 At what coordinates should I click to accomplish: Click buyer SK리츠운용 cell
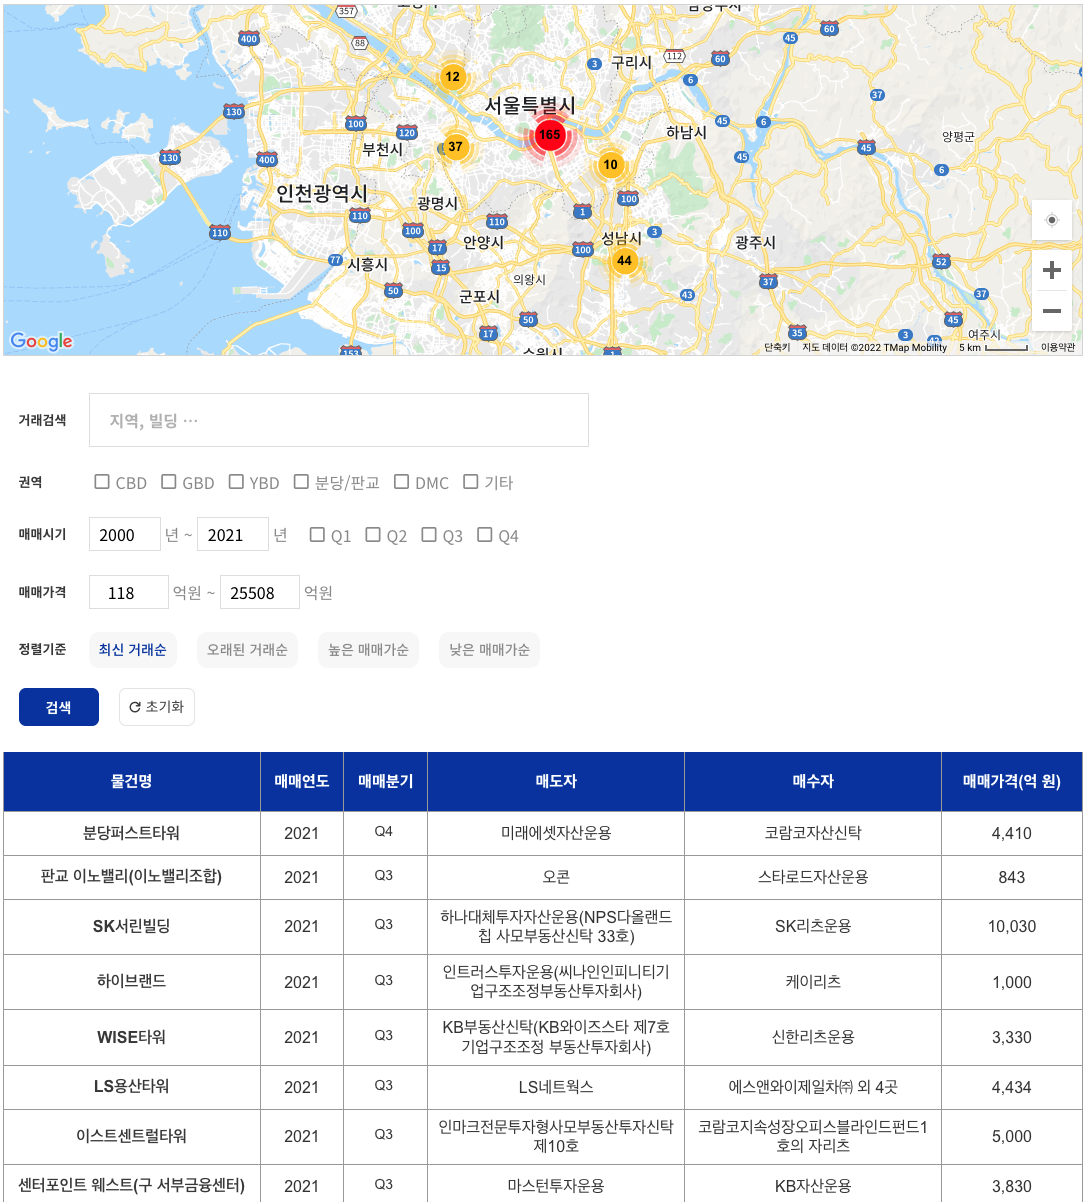pyautogui.click(x=813, y=926)
